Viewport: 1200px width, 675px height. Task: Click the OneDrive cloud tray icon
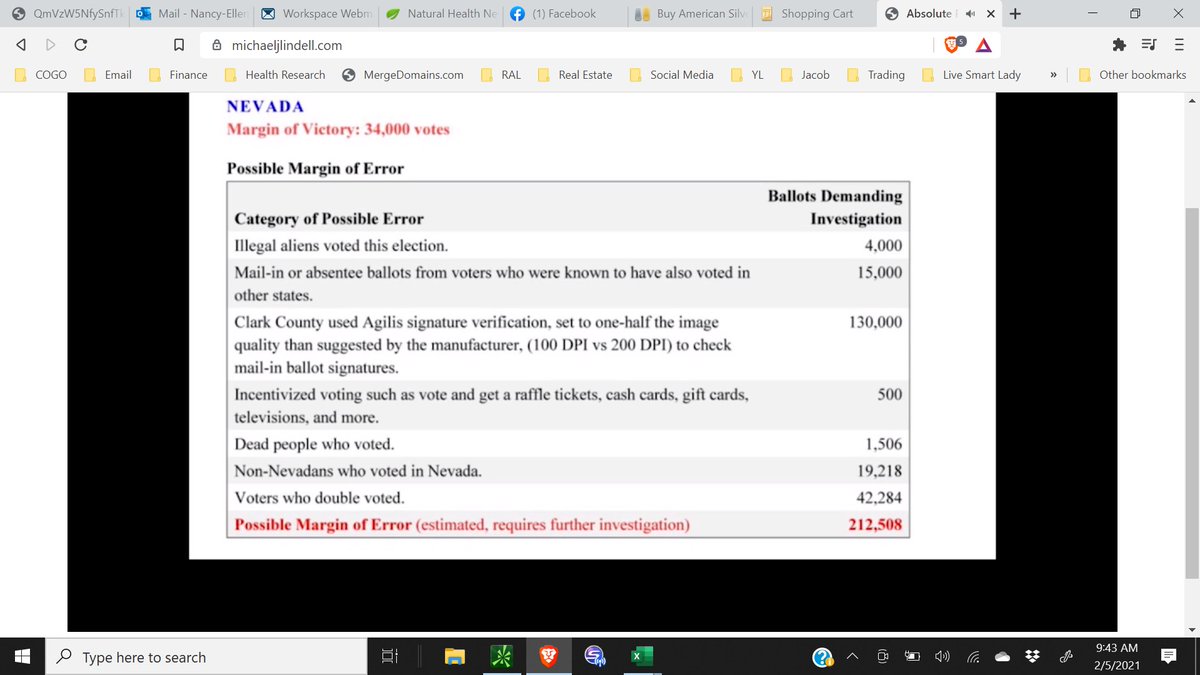click(x=1003, y=657)
